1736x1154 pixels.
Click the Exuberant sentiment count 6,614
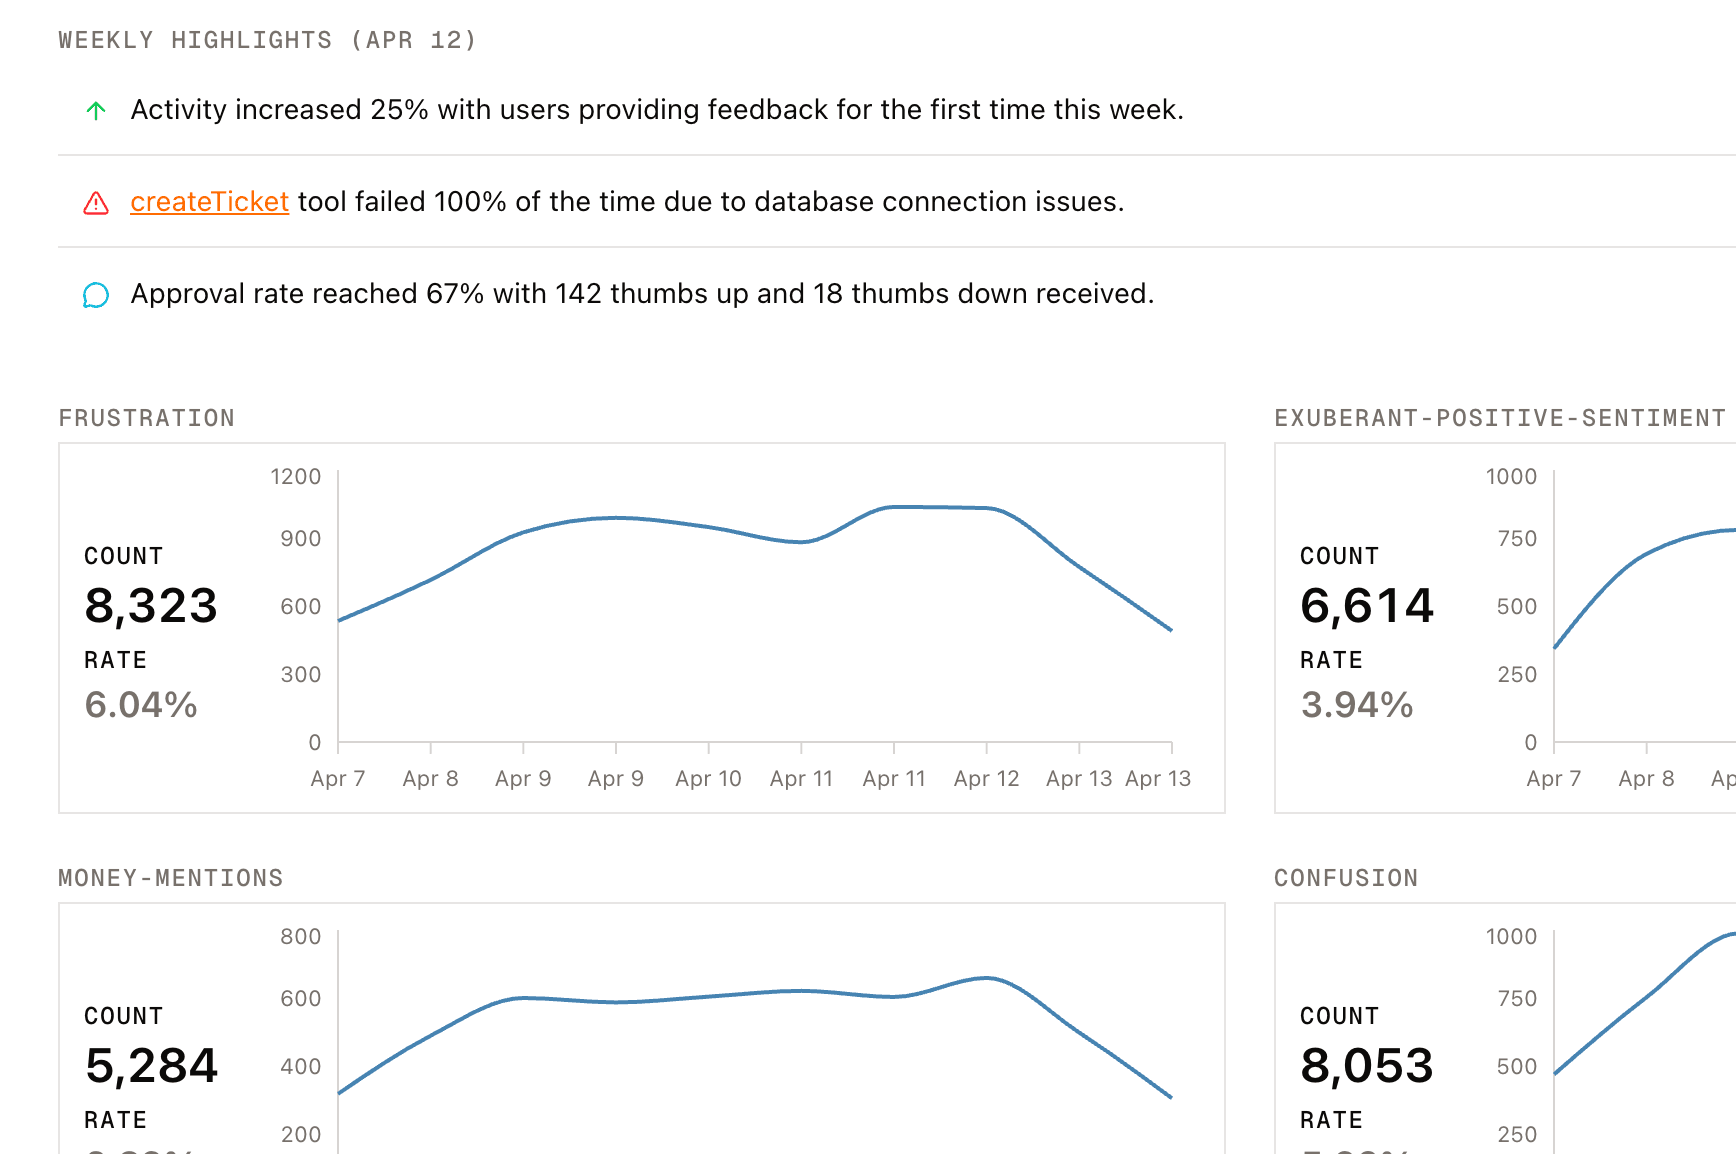1367,606
